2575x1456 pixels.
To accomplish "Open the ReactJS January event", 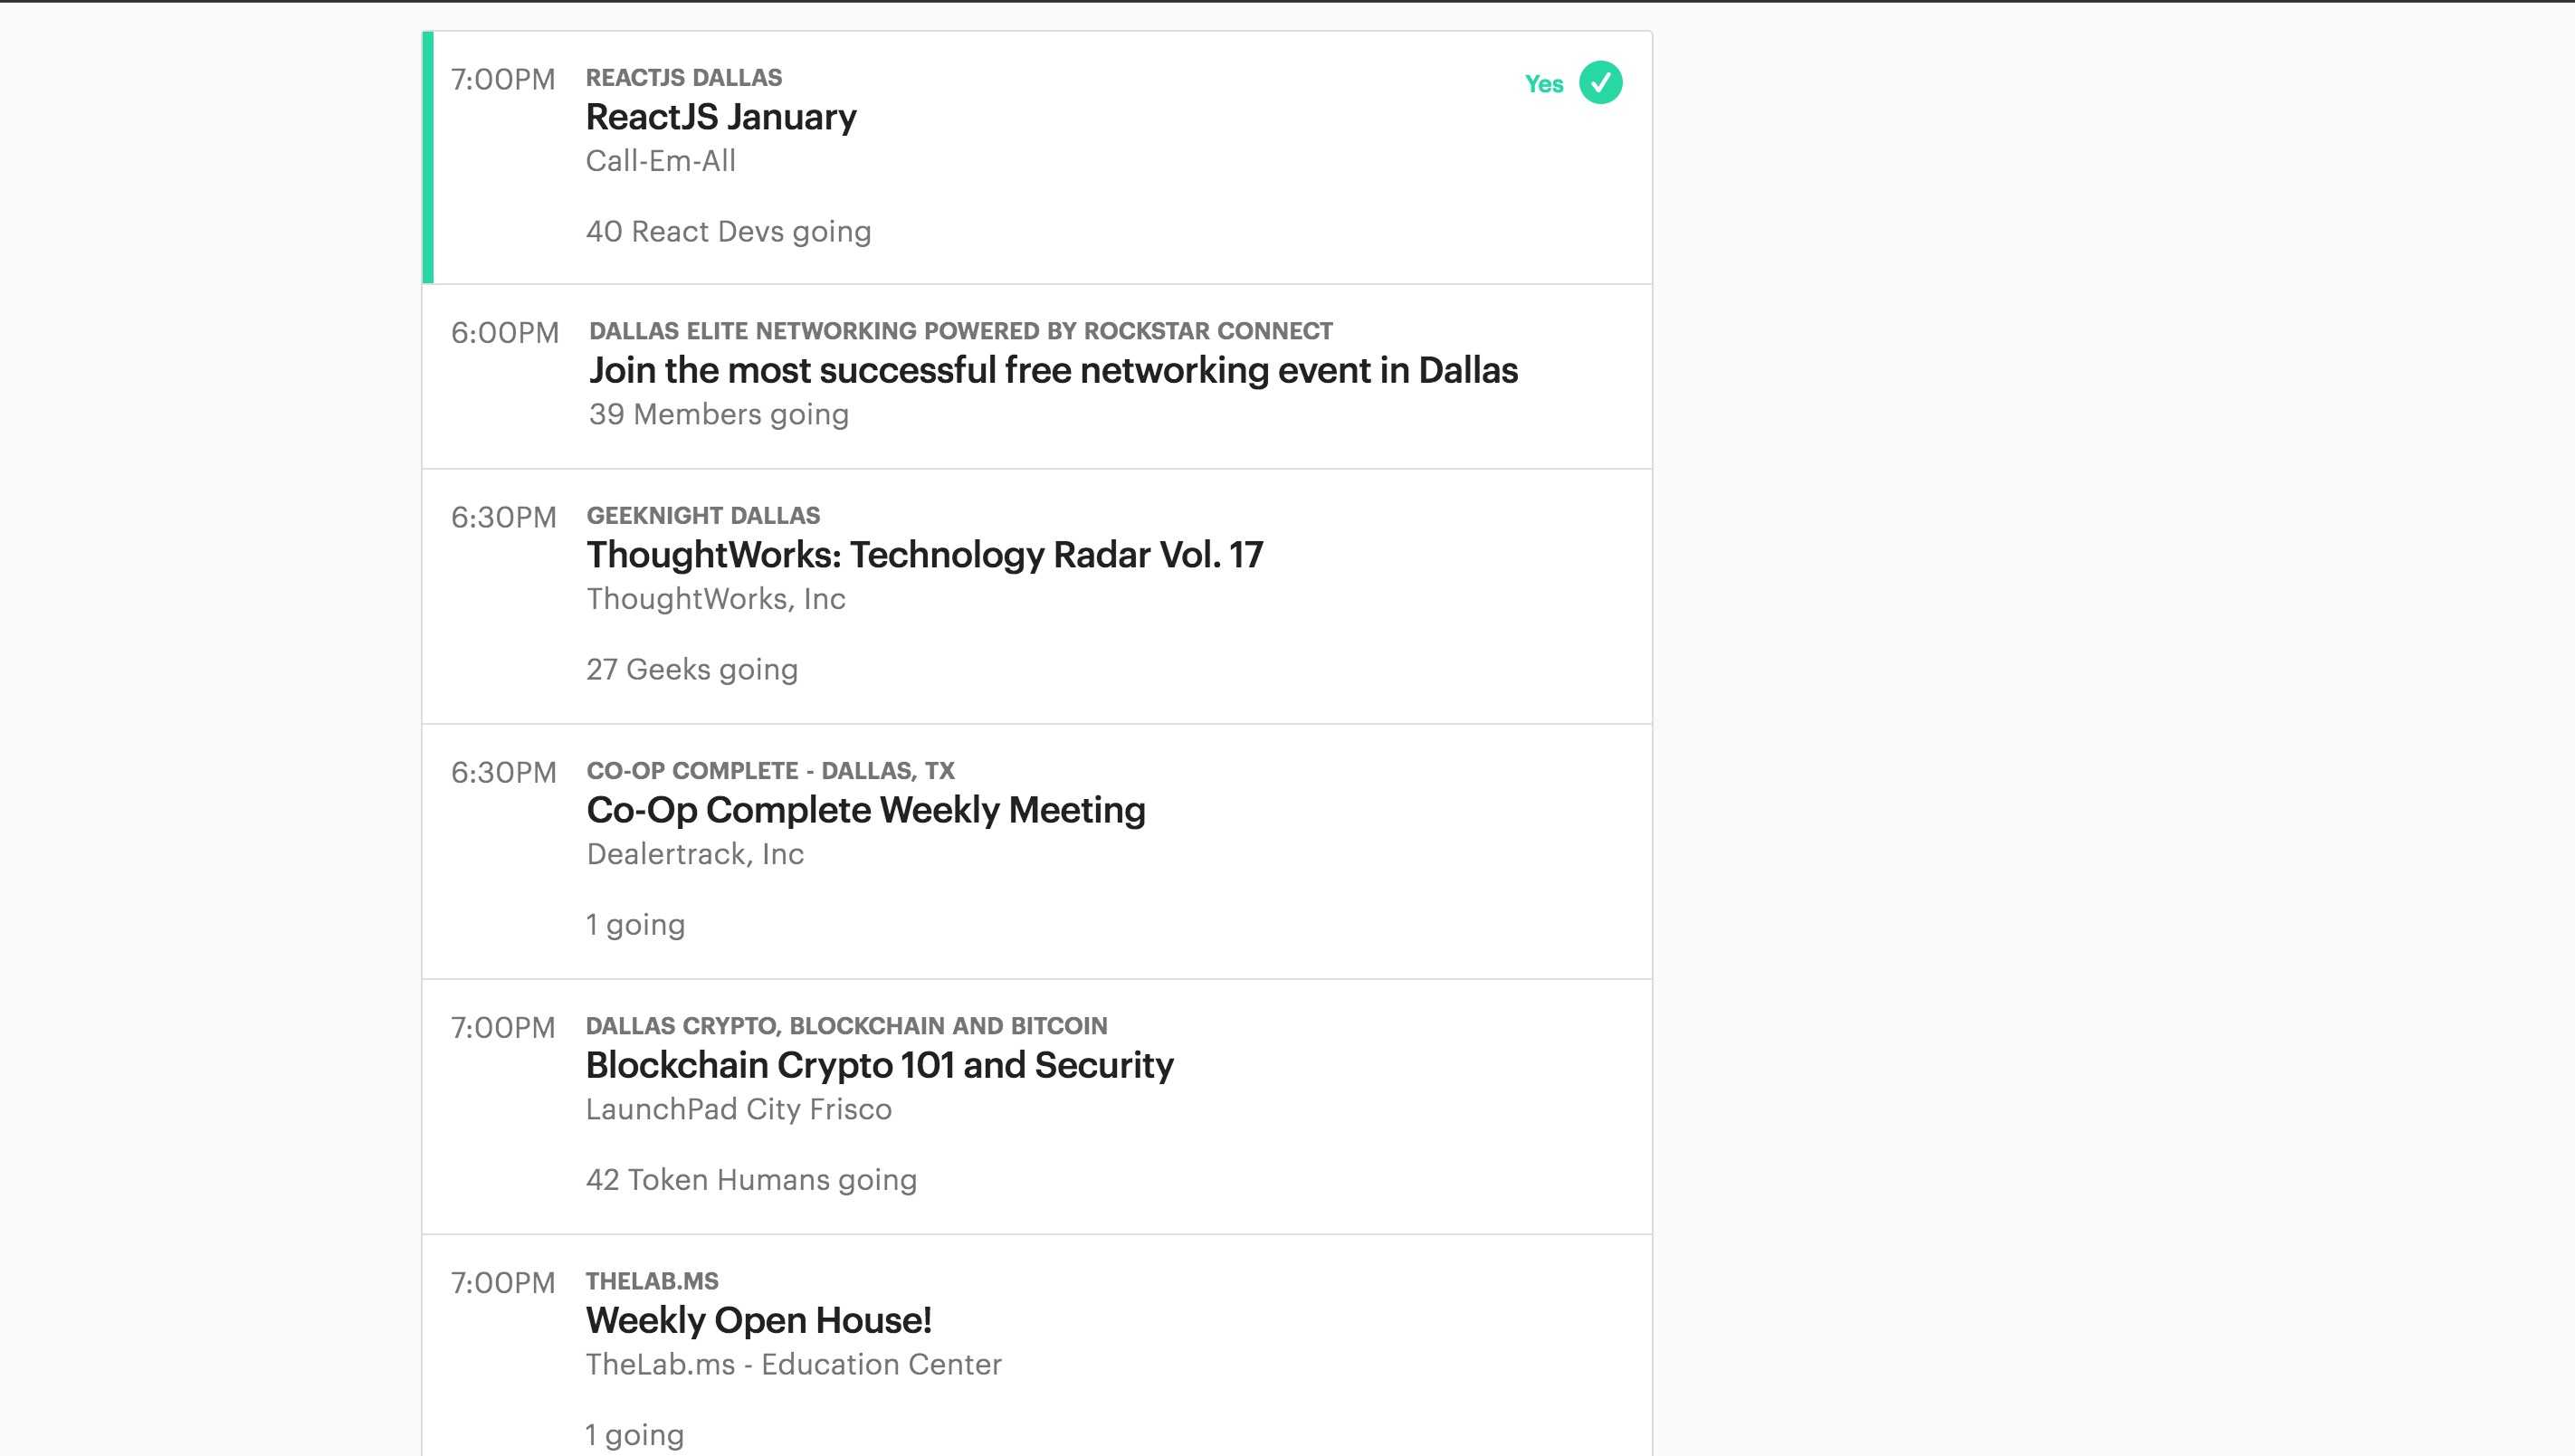I will point(721,117).
